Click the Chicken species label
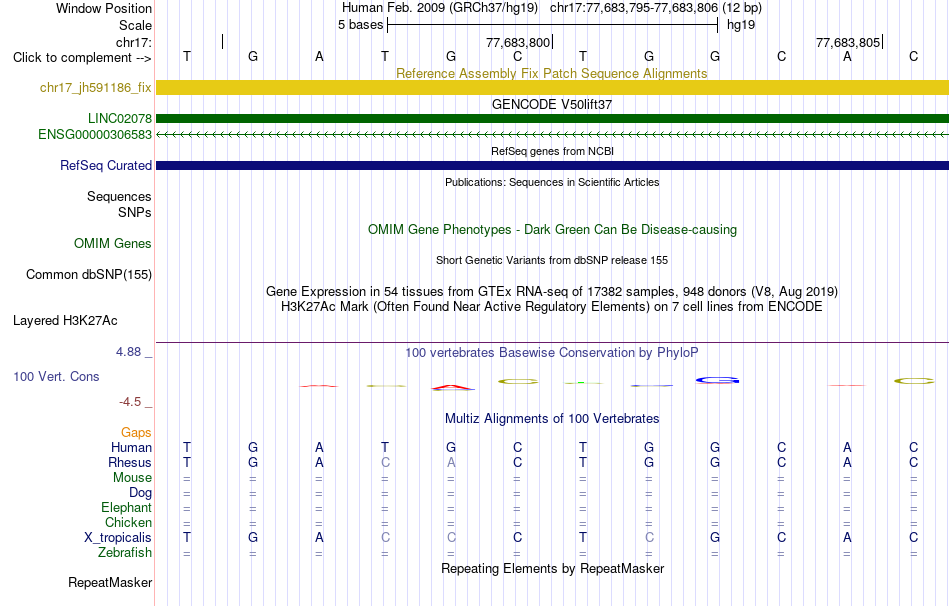This screenshot has width=950, height=606. click(x=128, y=522)
